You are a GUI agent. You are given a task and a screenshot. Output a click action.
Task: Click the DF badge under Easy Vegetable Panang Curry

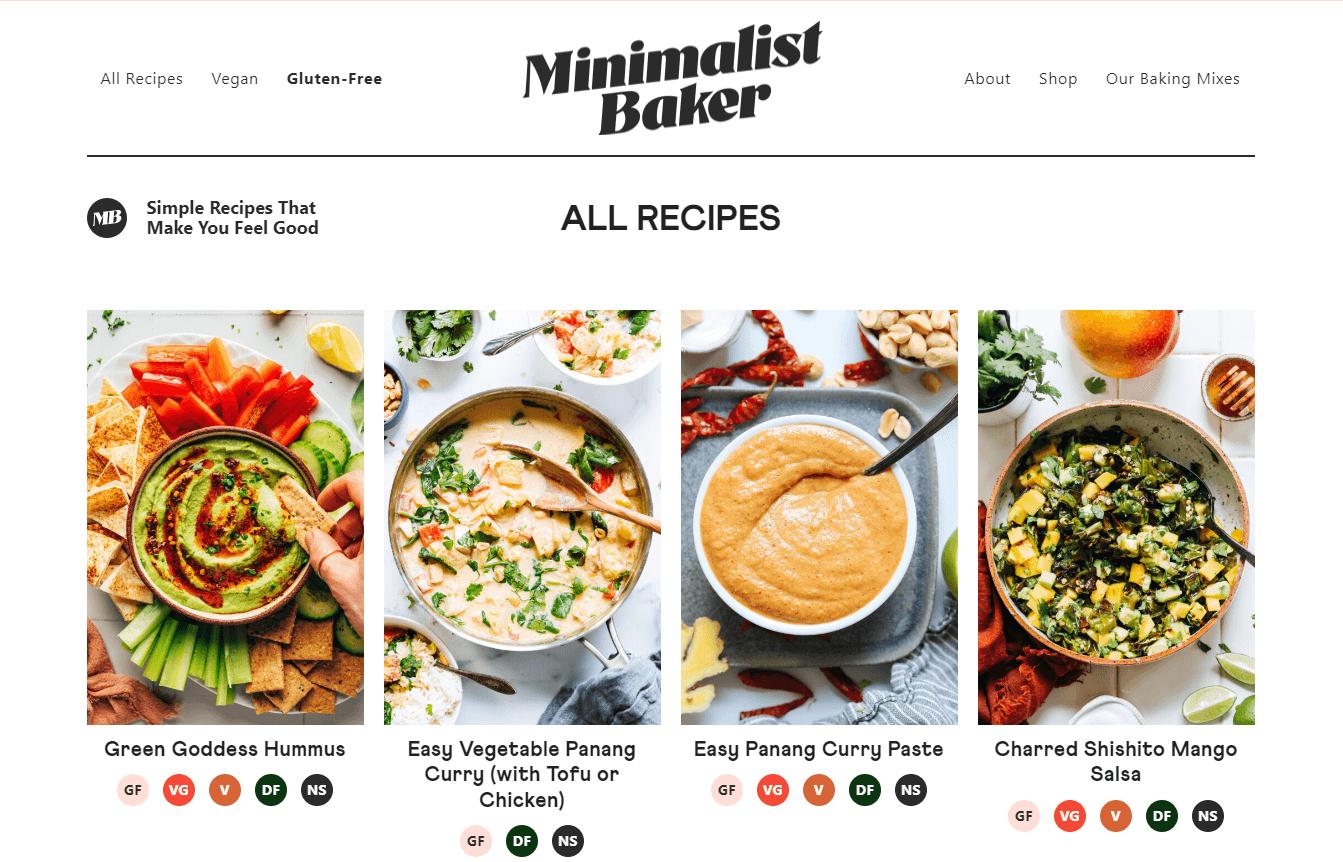point(522,841)
